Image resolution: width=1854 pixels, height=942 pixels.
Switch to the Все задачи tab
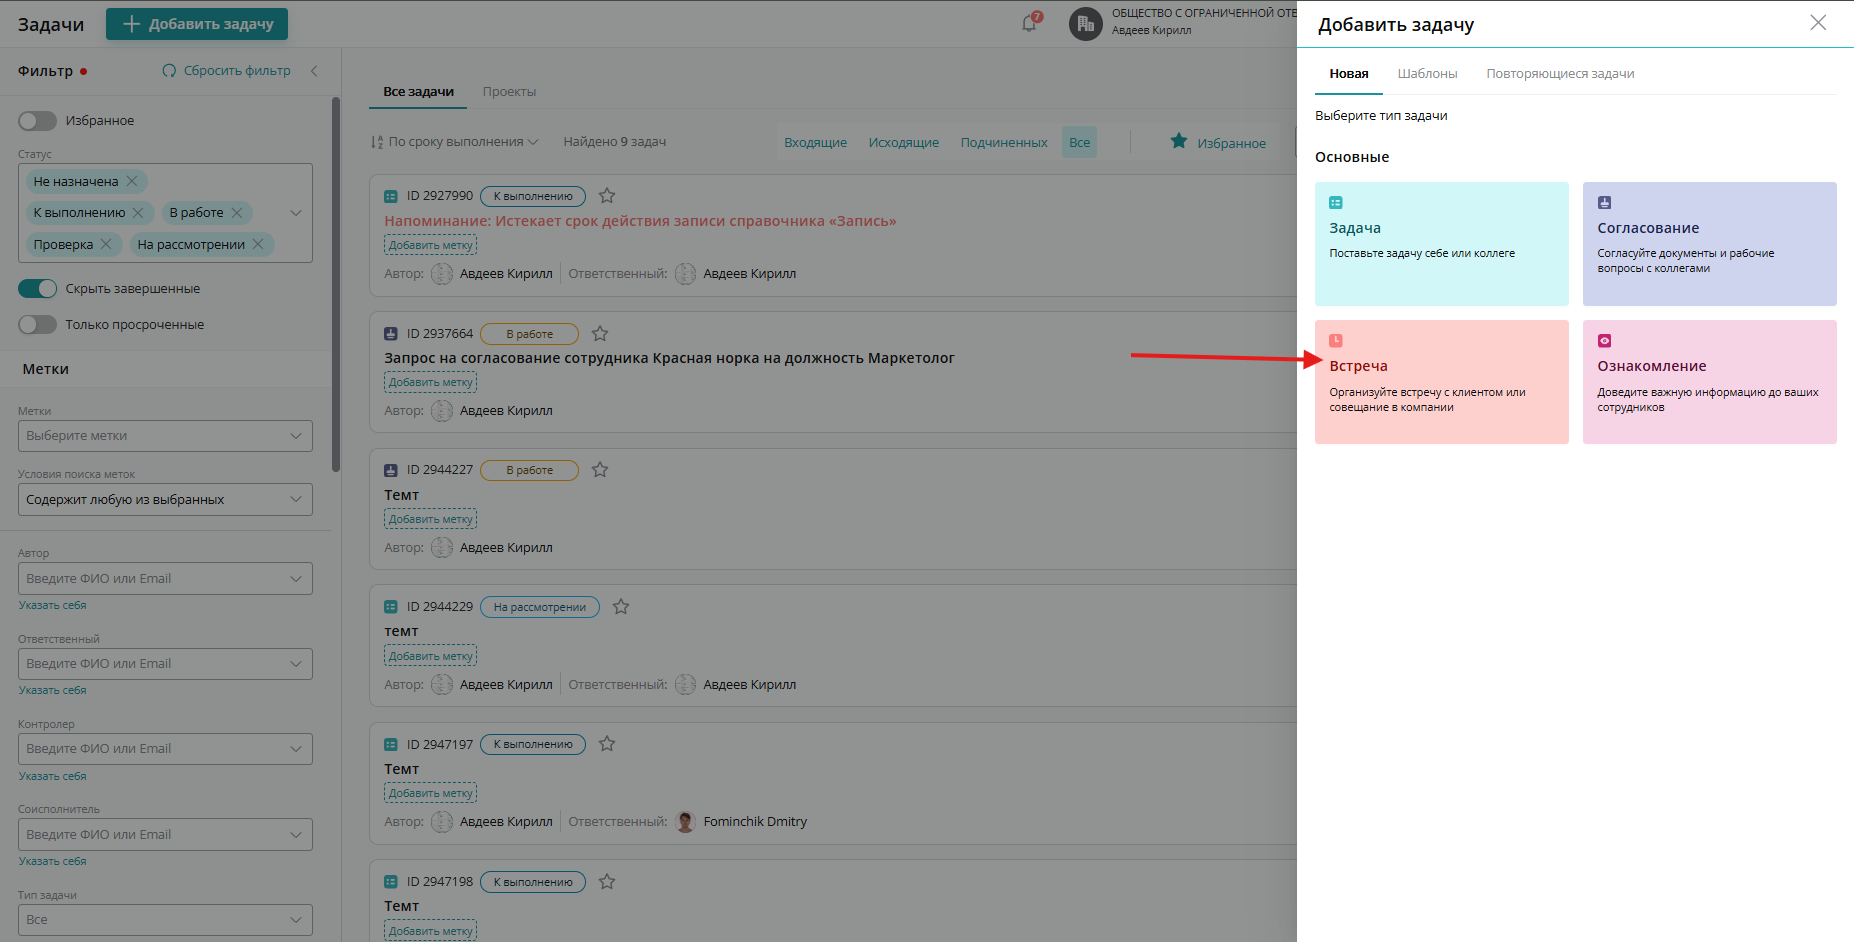418,92
